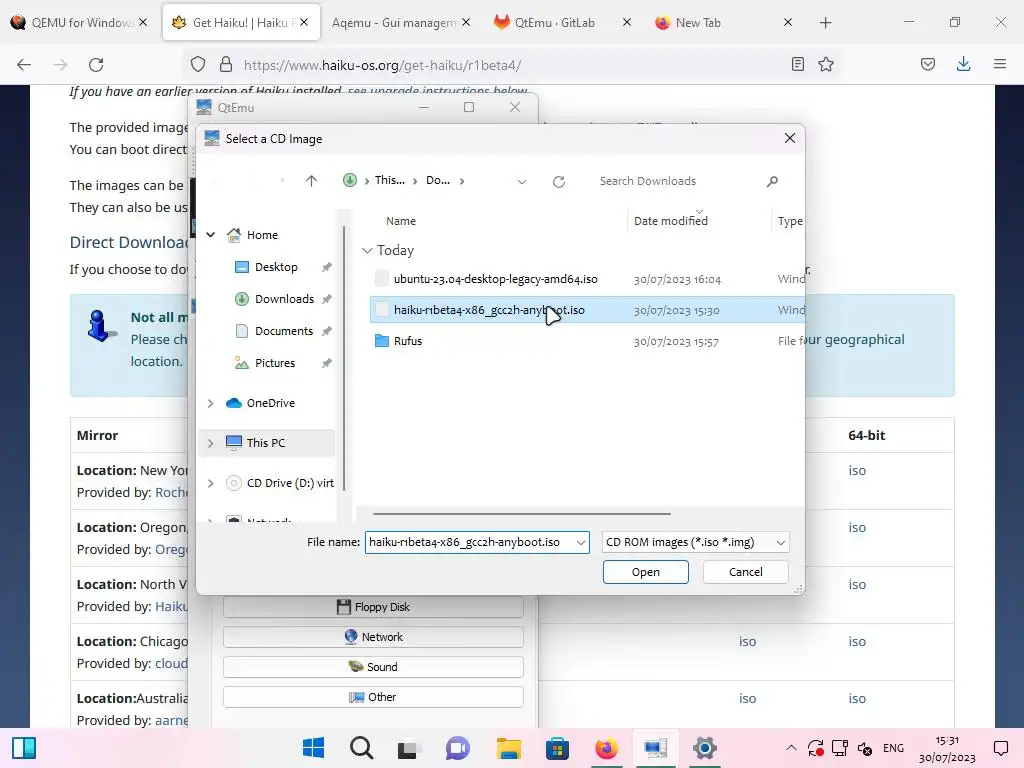
Task: Open Task View on taskbar
Action: pyautogui.click(x=408, y=748)
